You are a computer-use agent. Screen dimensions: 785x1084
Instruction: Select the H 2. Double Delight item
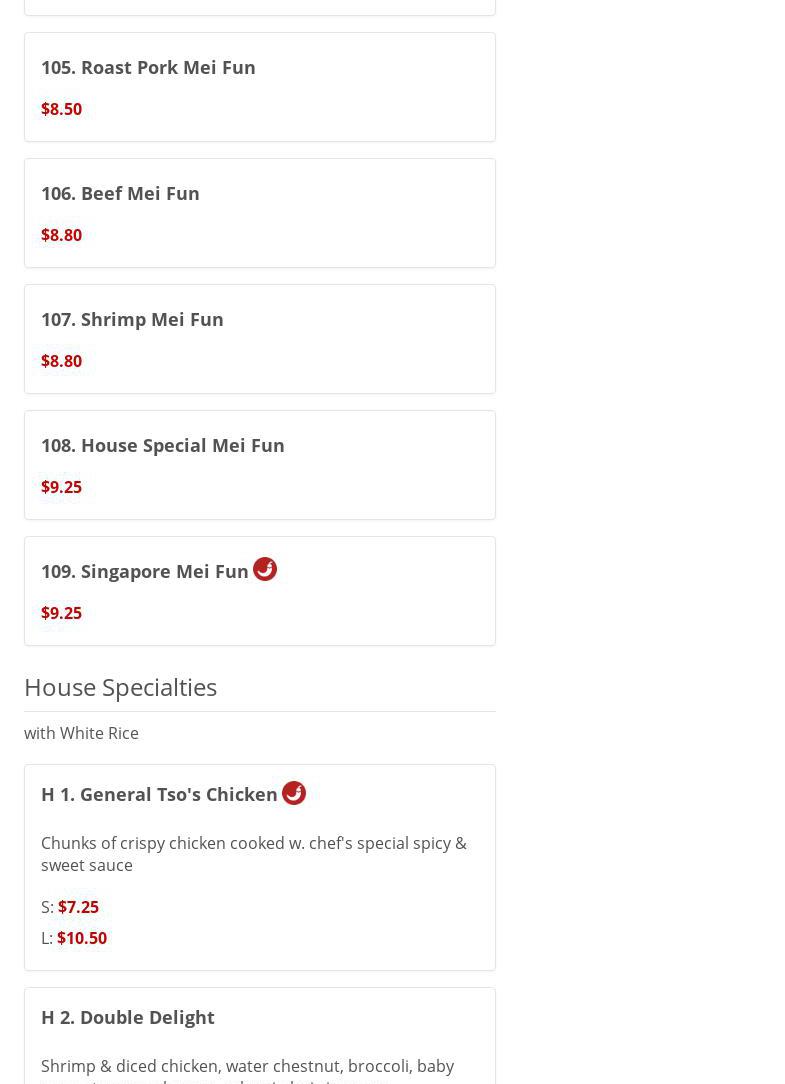point(127,1017)
